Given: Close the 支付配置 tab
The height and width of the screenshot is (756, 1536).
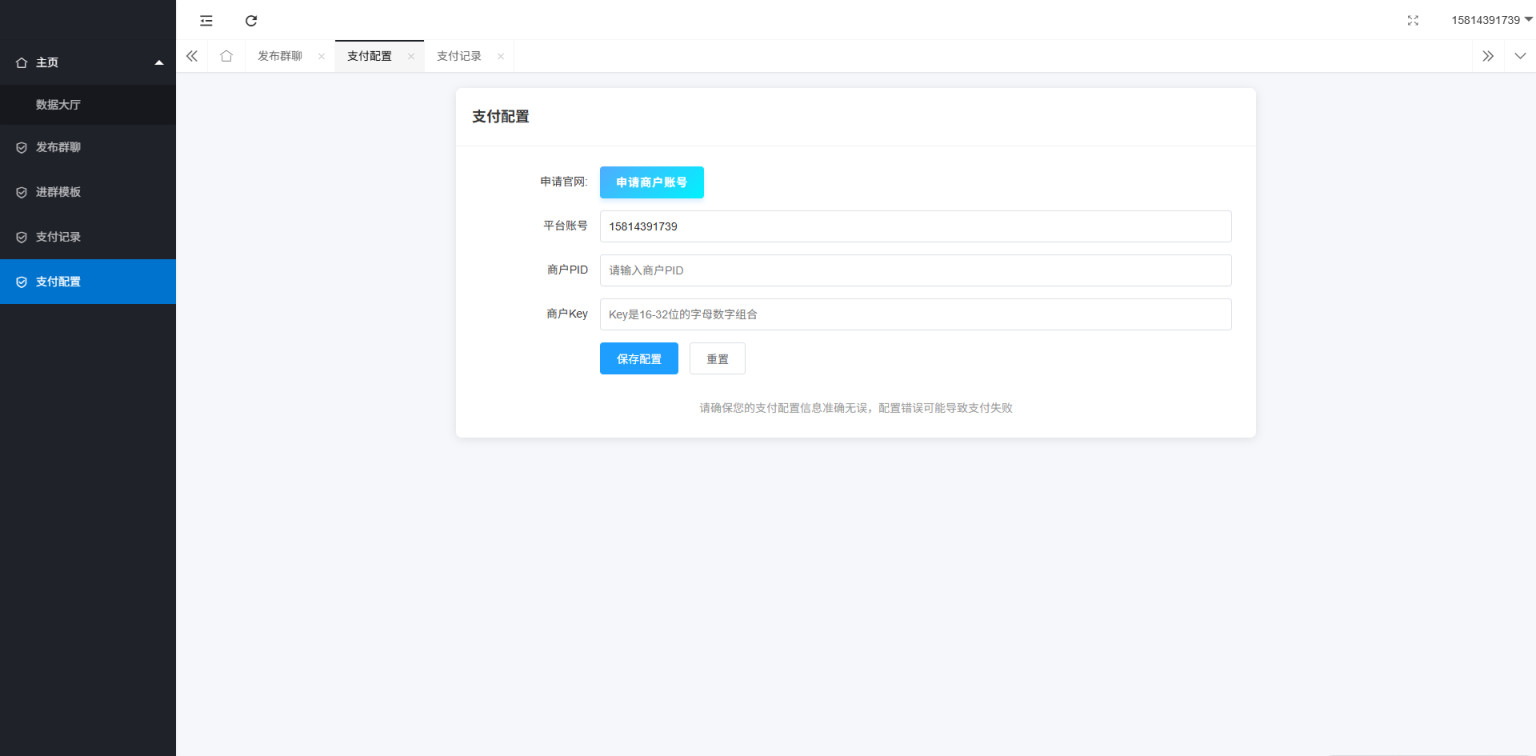Looking at the screenshot, I should point(411,57).
